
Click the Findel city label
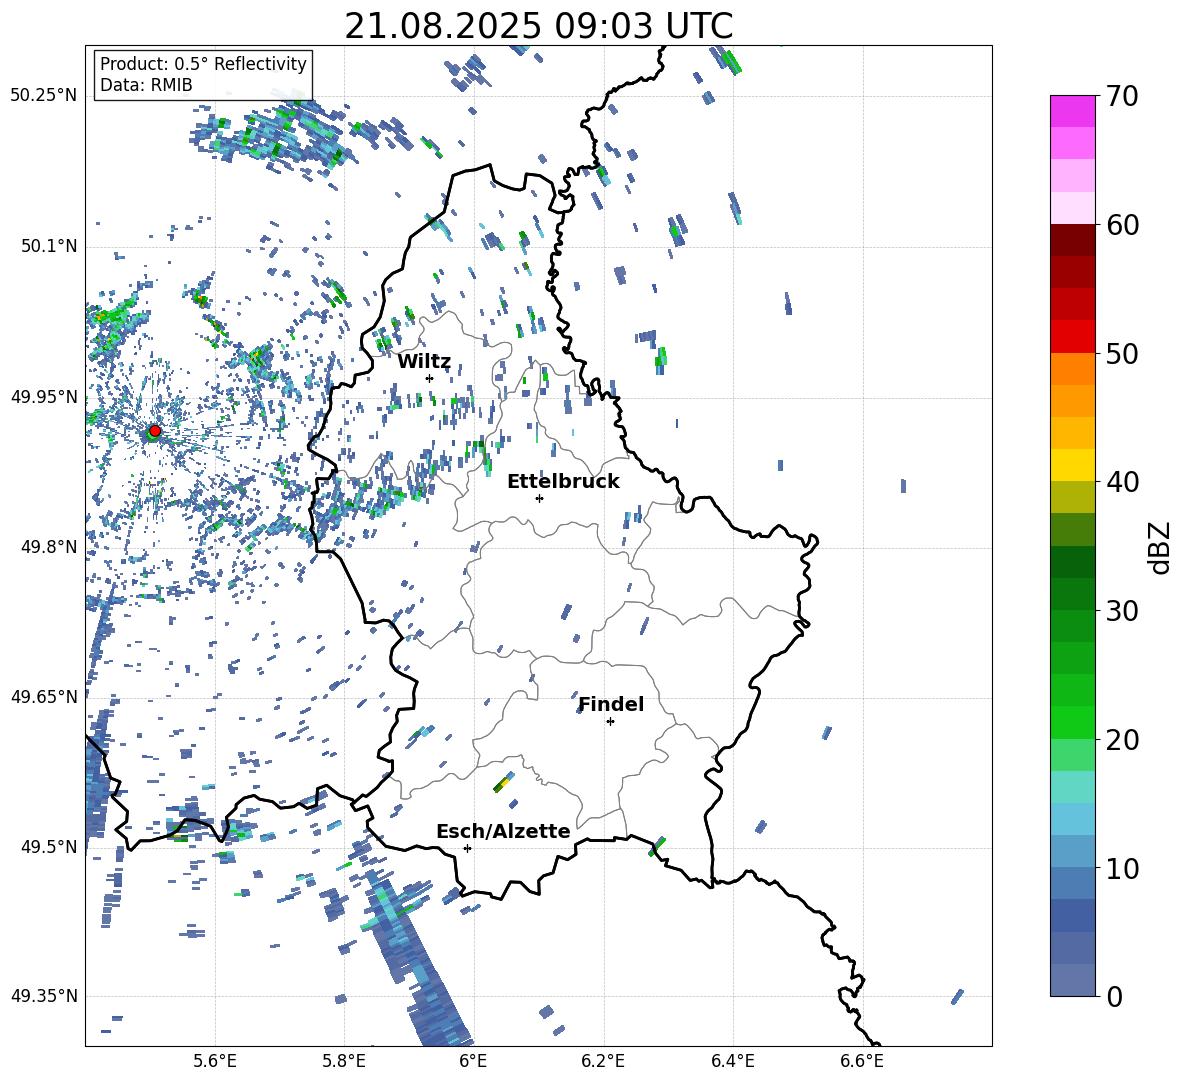(x=611, y=704)
